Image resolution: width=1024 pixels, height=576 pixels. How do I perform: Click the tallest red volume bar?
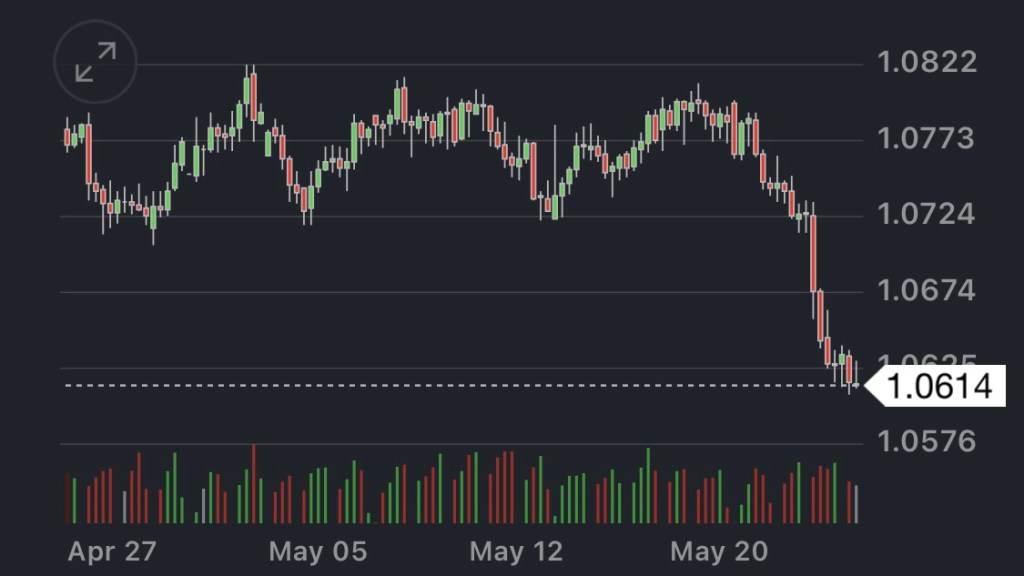click(254, 484)
